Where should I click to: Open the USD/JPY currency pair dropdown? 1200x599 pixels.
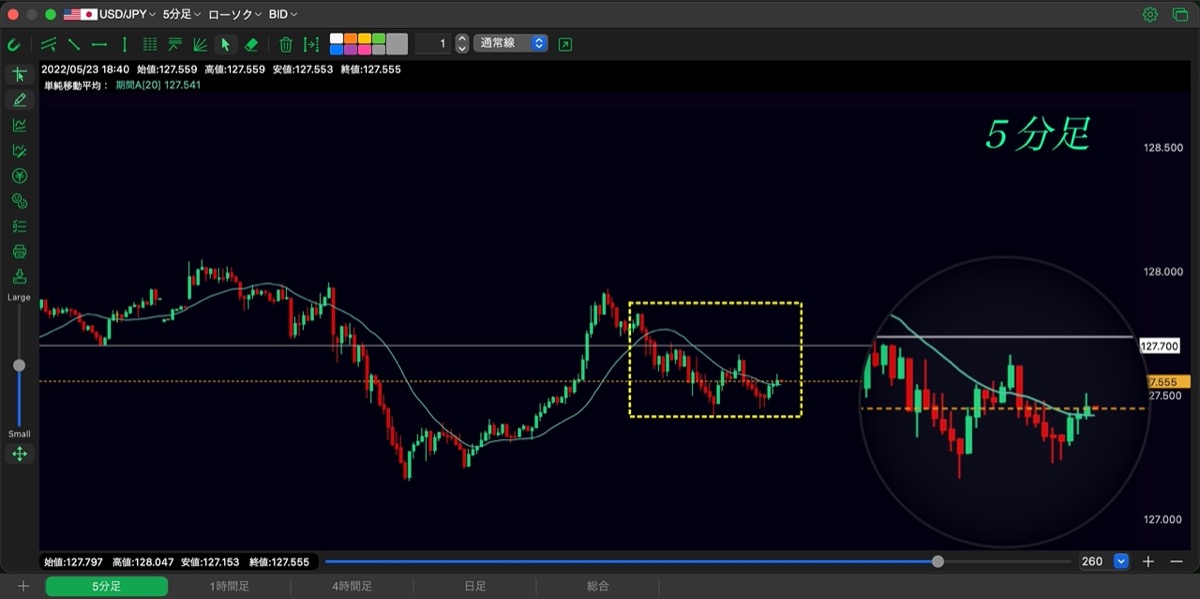coord(109,14)
